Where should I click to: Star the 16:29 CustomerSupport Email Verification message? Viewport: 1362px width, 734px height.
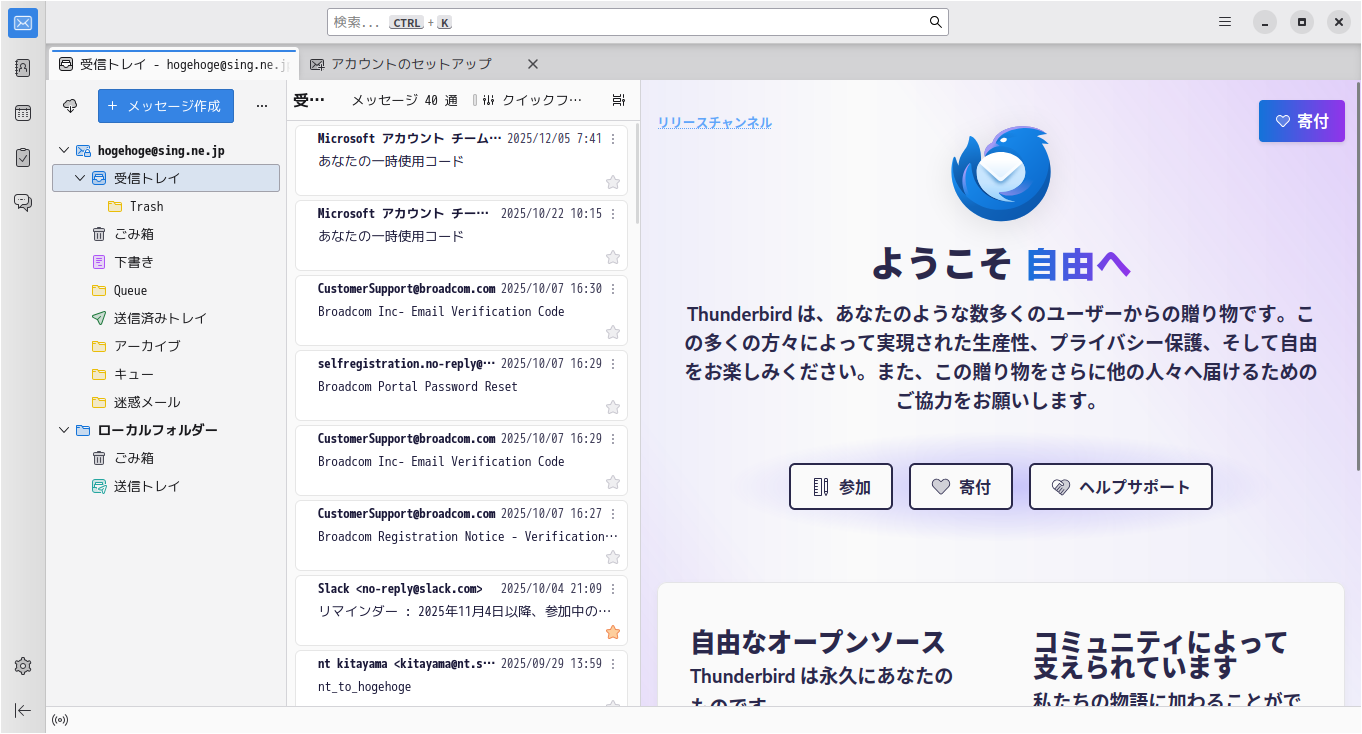(x=613, y=482)
